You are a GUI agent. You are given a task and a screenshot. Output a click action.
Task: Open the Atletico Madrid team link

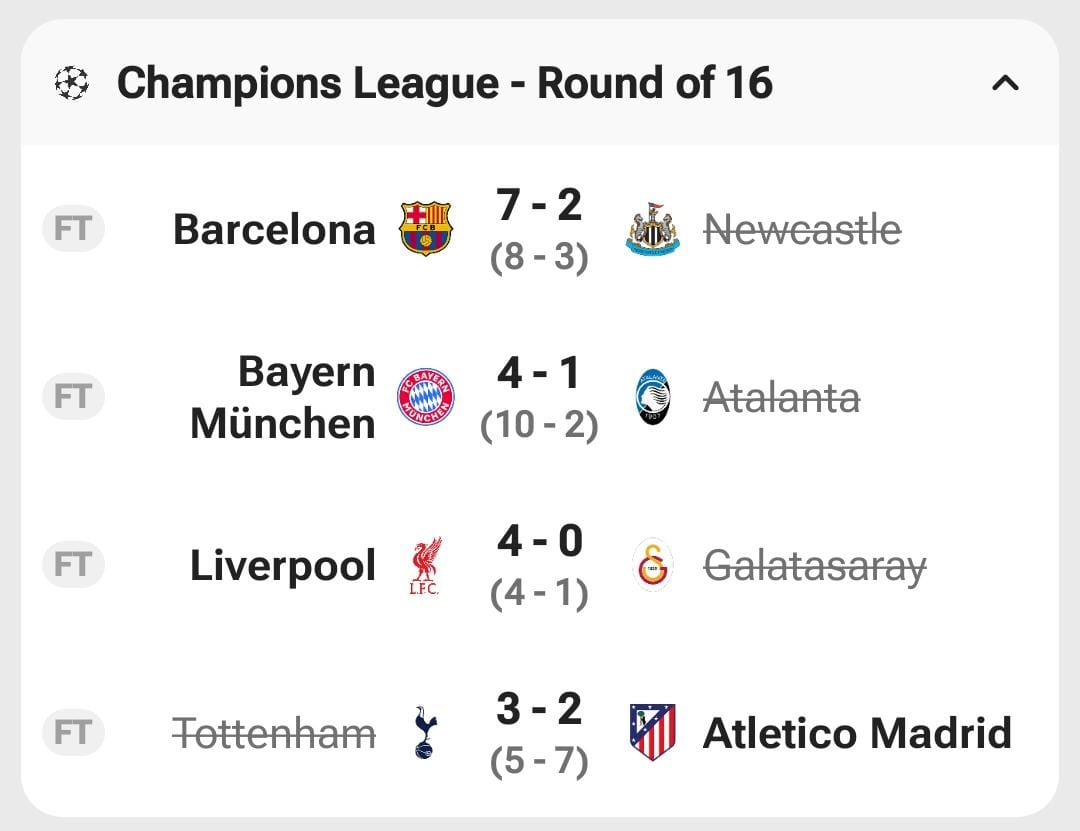point(857,733)
